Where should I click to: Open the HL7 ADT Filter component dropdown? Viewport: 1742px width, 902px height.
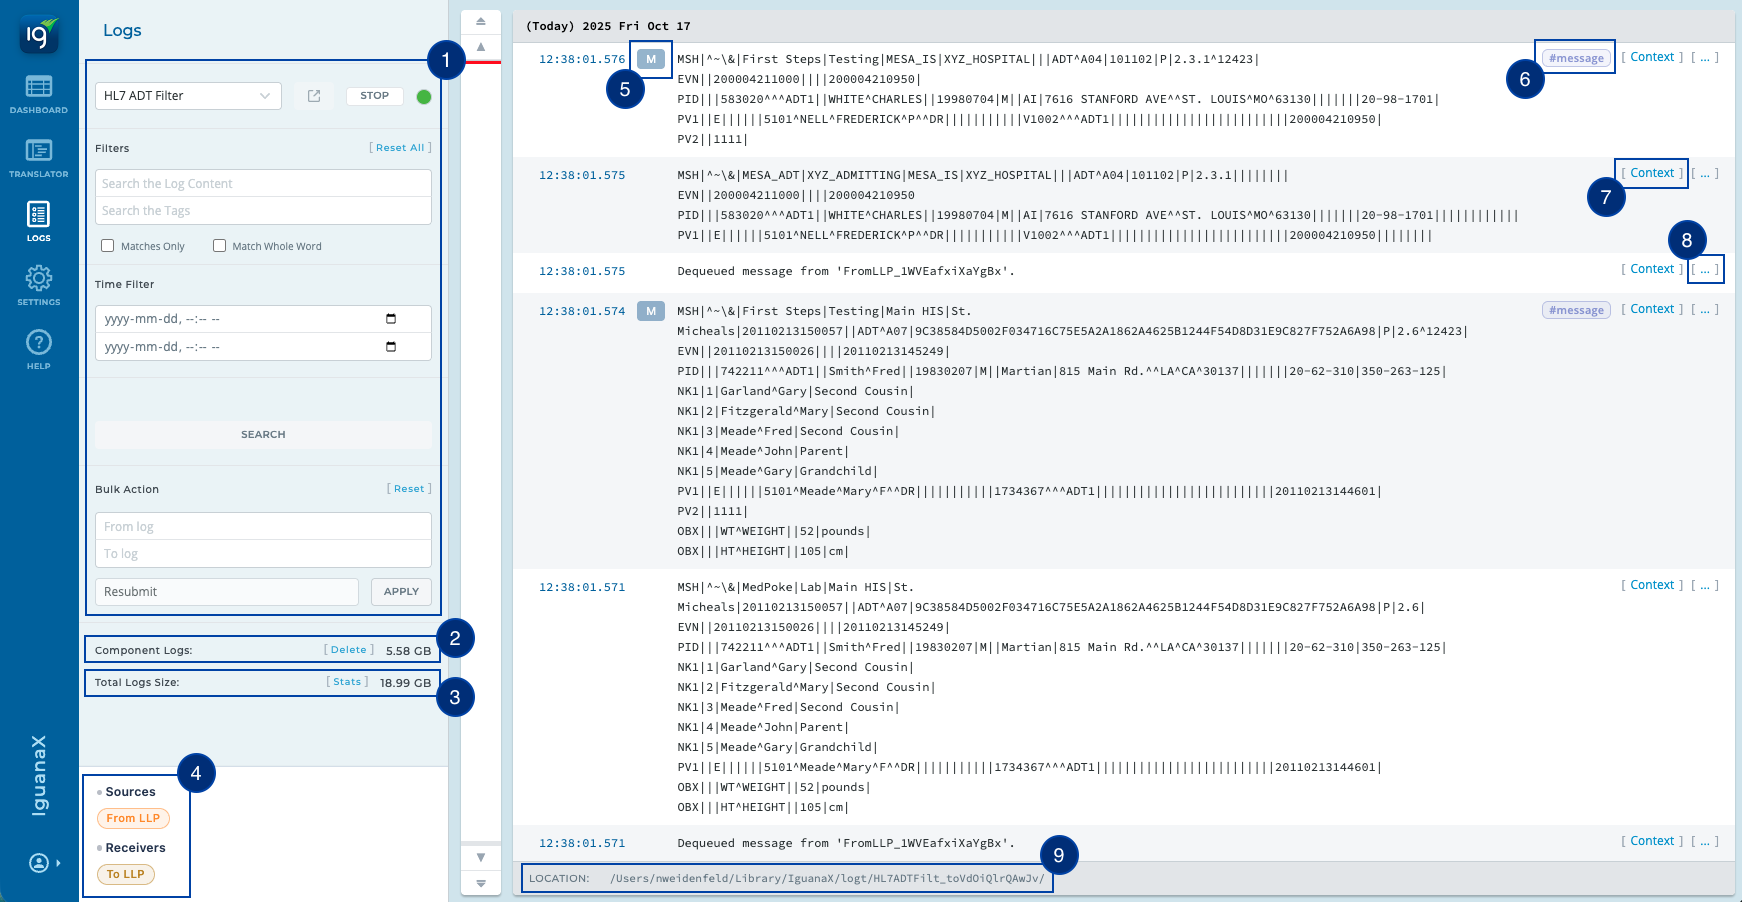[x=188, y=96]
